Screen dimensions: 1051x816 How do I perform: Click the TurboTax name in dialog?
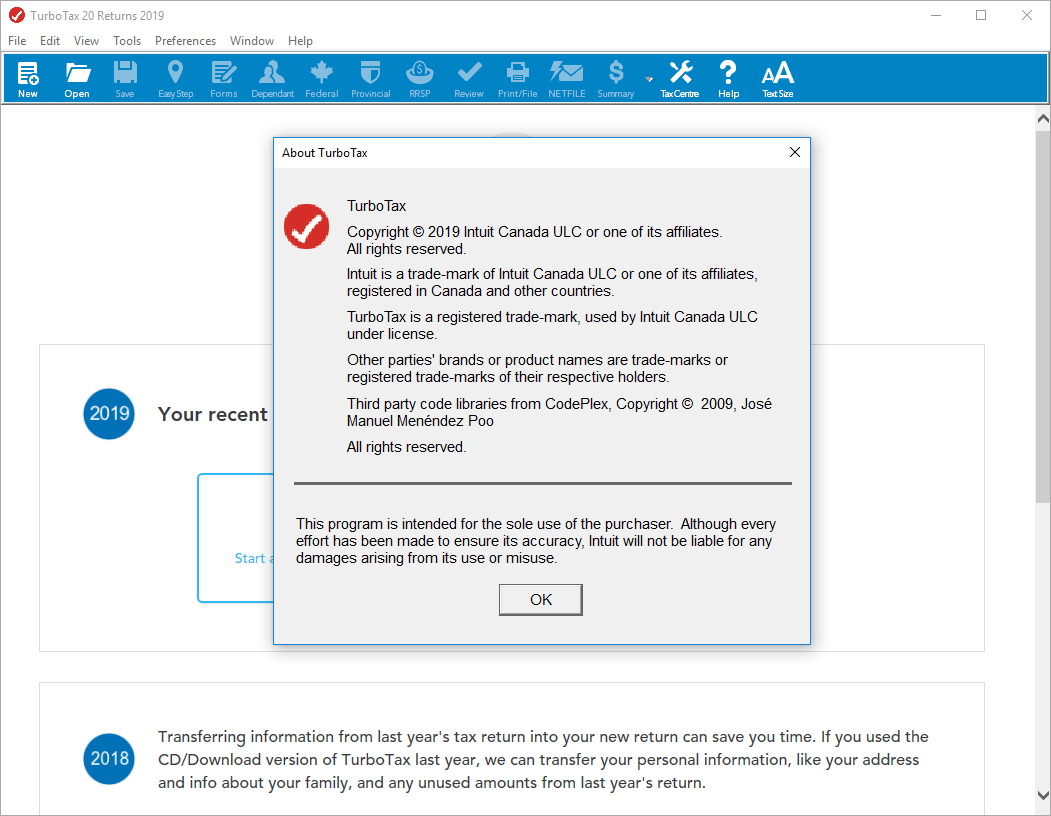[376, 206]
